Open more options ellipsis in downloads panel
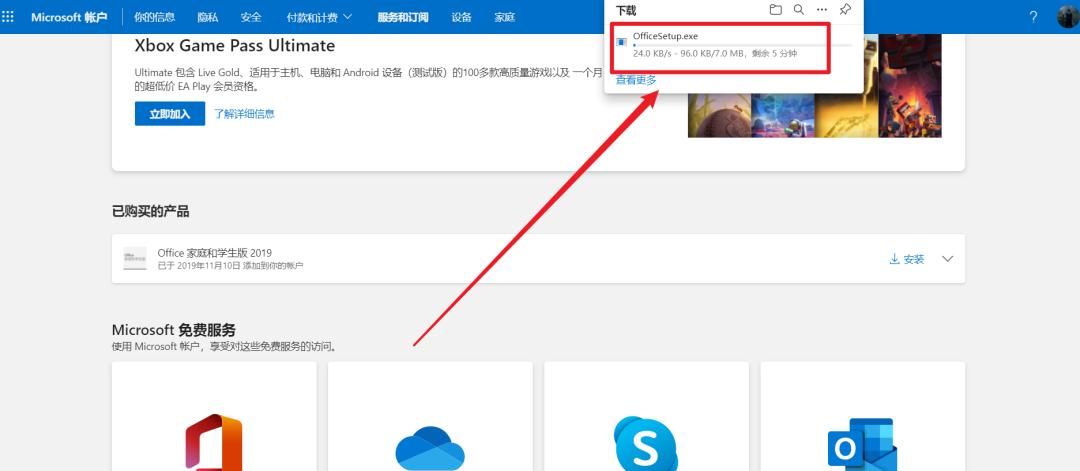The height and width of the screenshot is (471, 1080). tap(822, 10)
